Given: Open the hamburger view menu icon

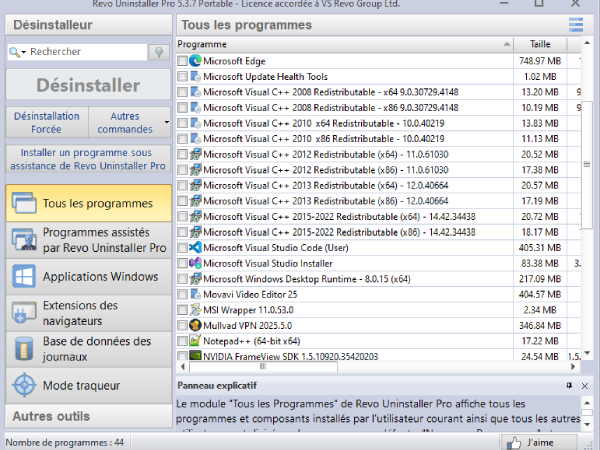Looking at the screenshot, I should [x=576, y=25].
